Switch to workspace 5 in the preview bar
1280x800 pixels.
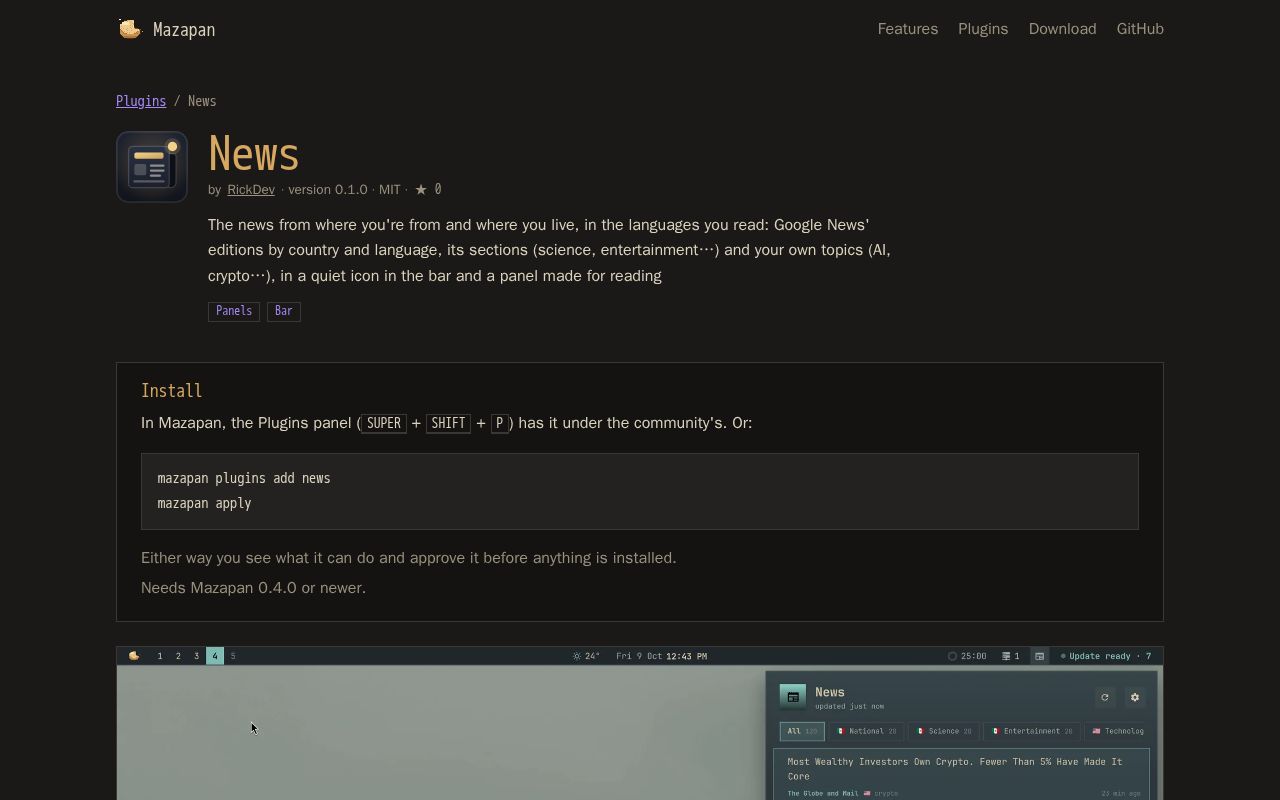233,656
